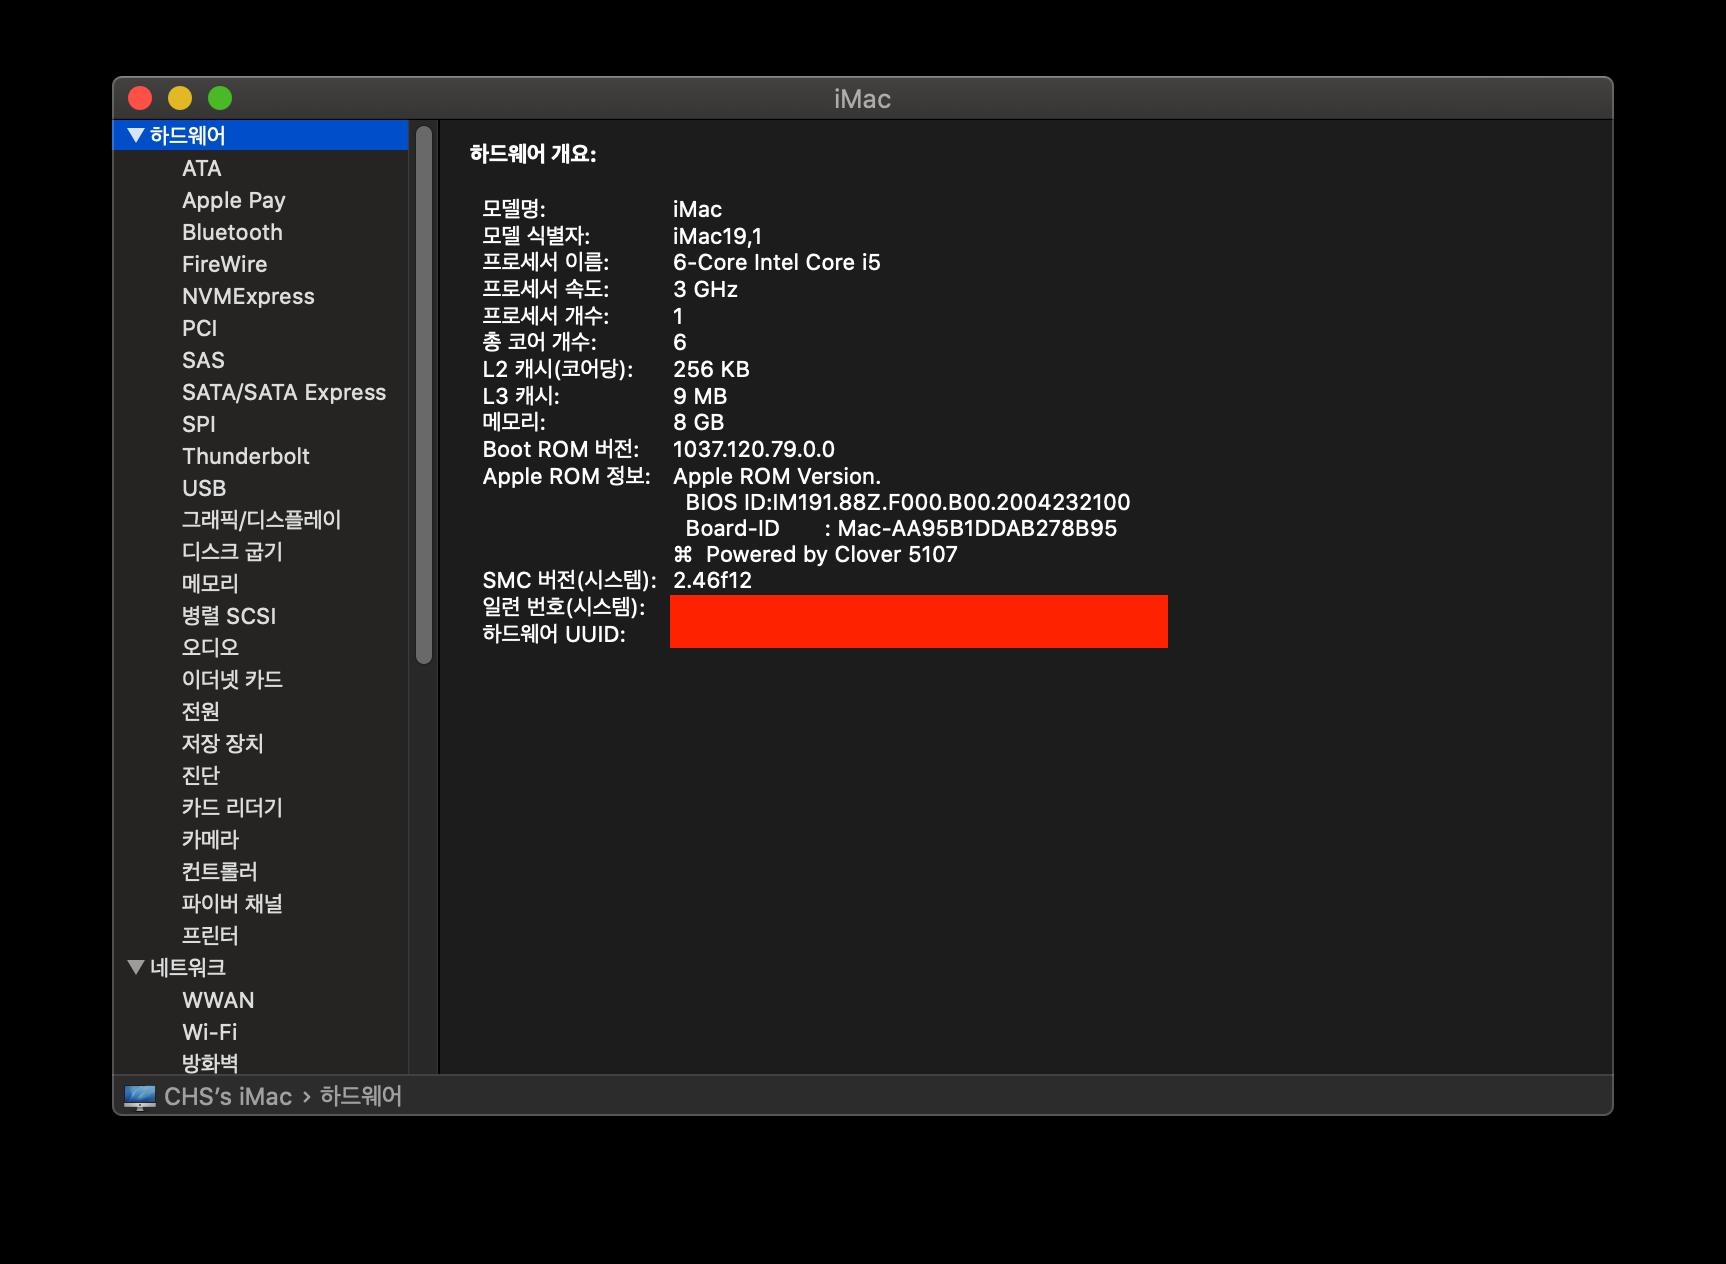Click 하드웨어 in the bottom path bar

pyautogui.click(x=361, y=1097)
